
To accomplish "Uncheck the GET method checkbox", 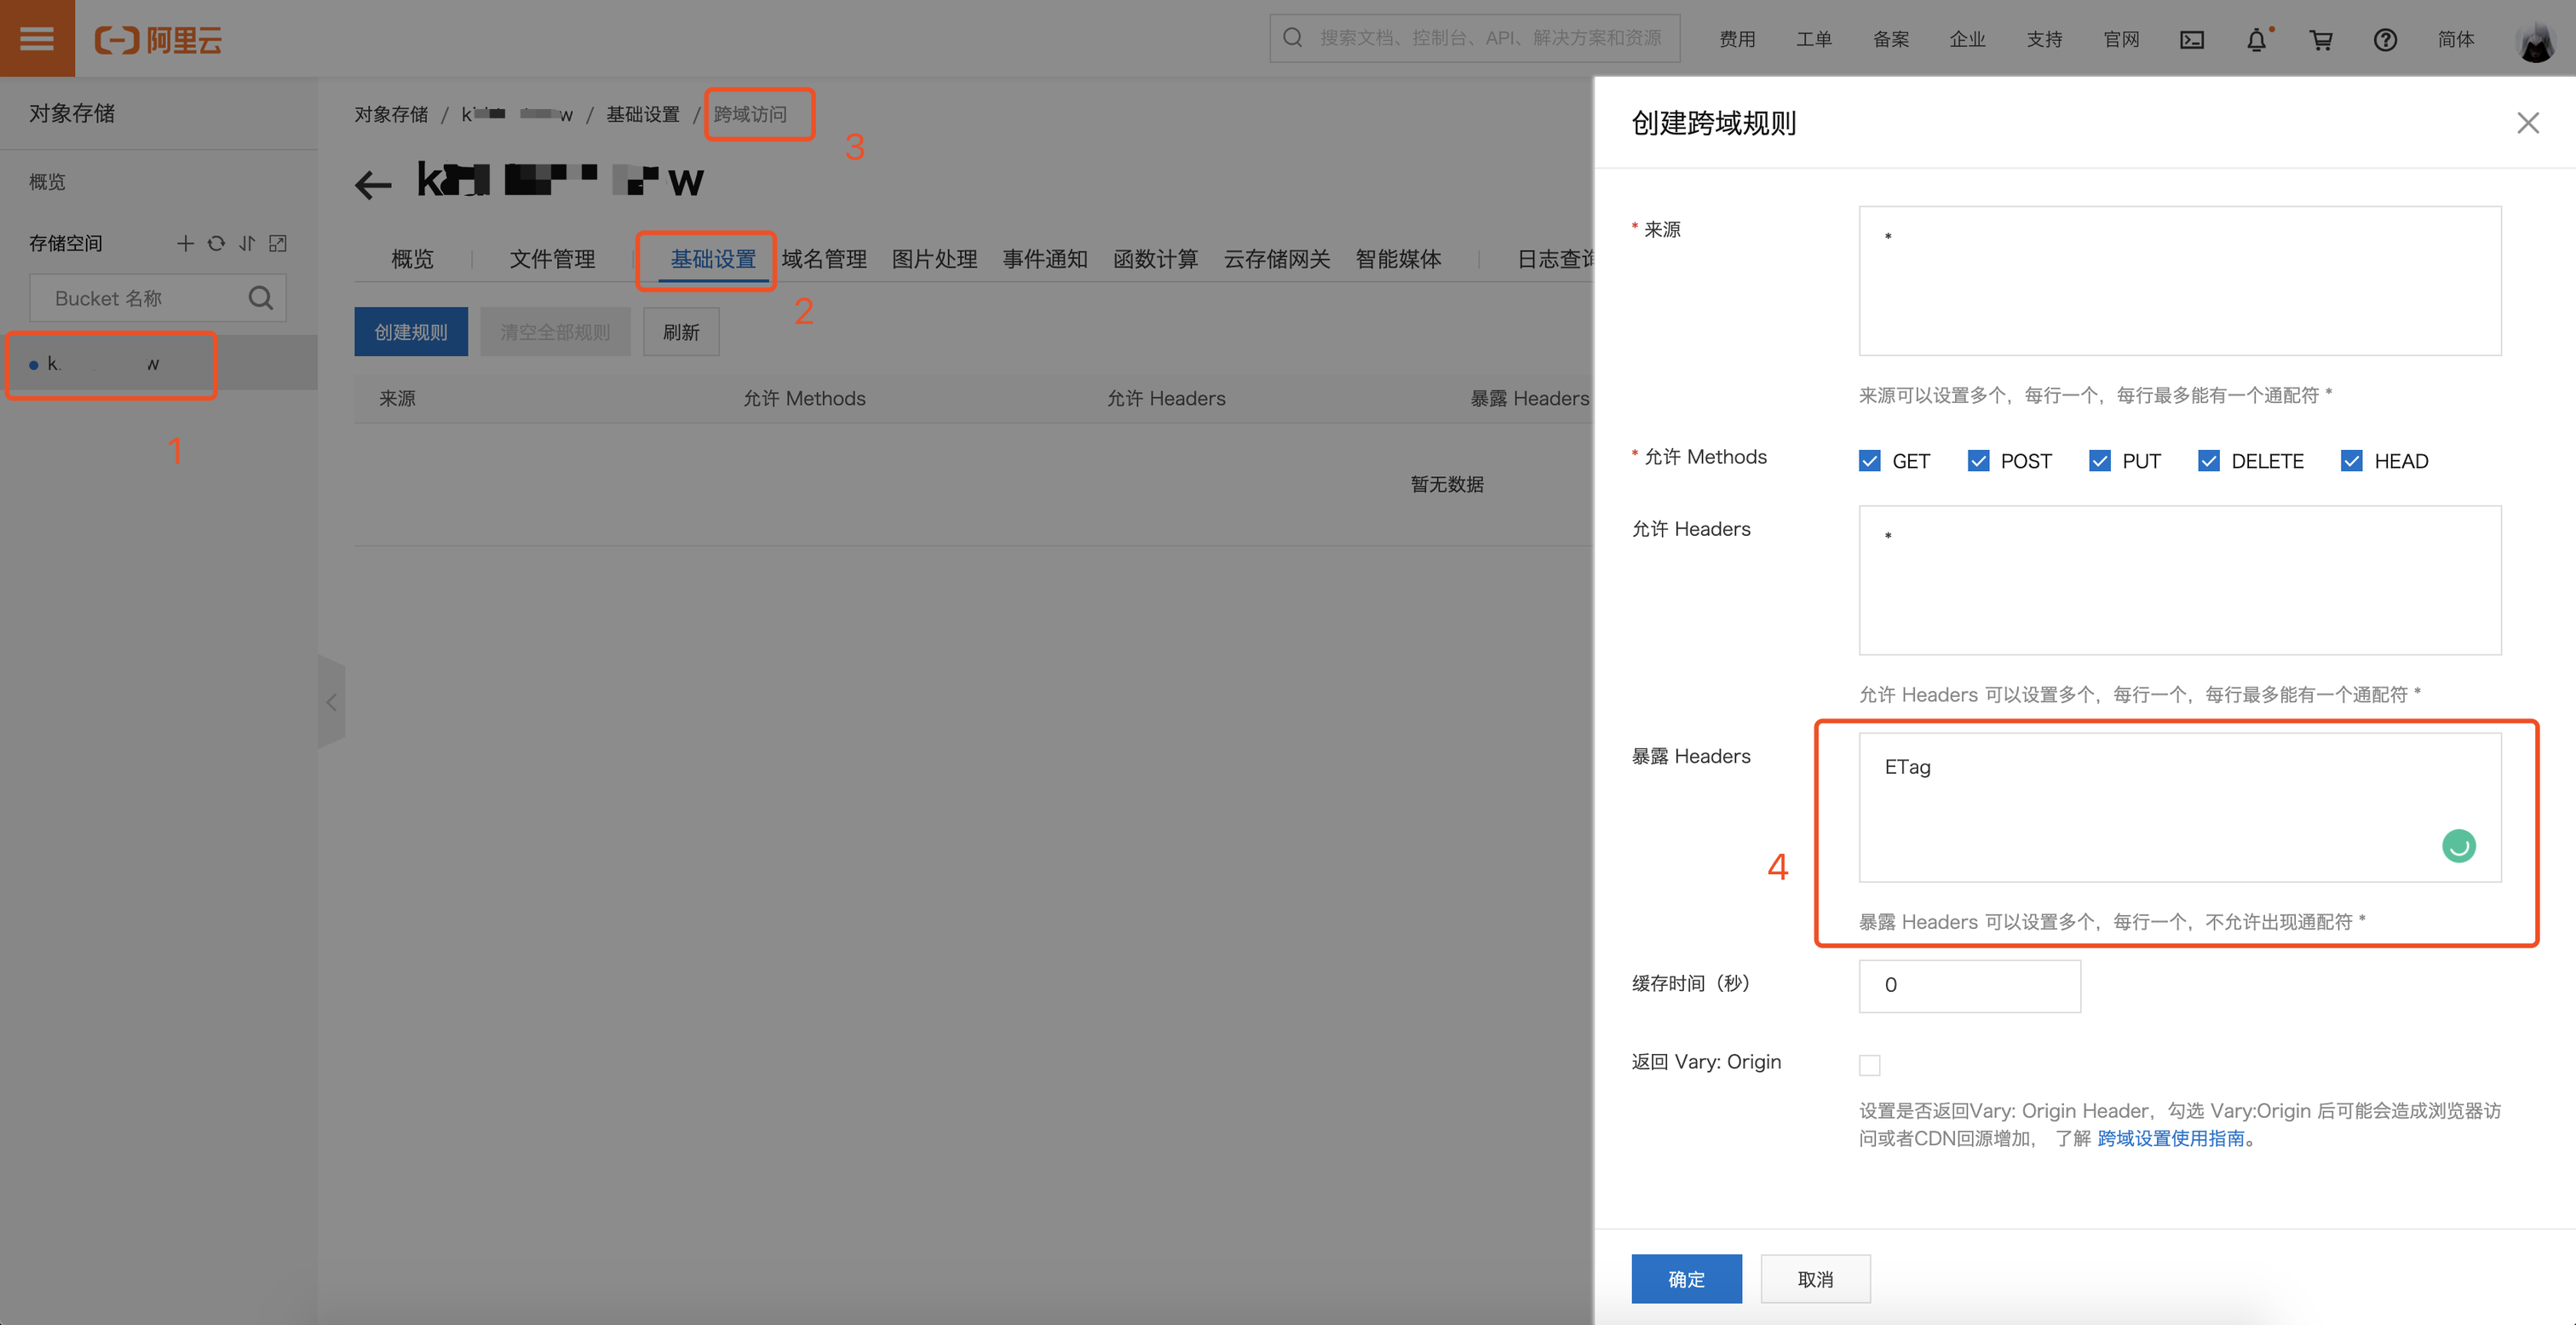I will 1869,461.
